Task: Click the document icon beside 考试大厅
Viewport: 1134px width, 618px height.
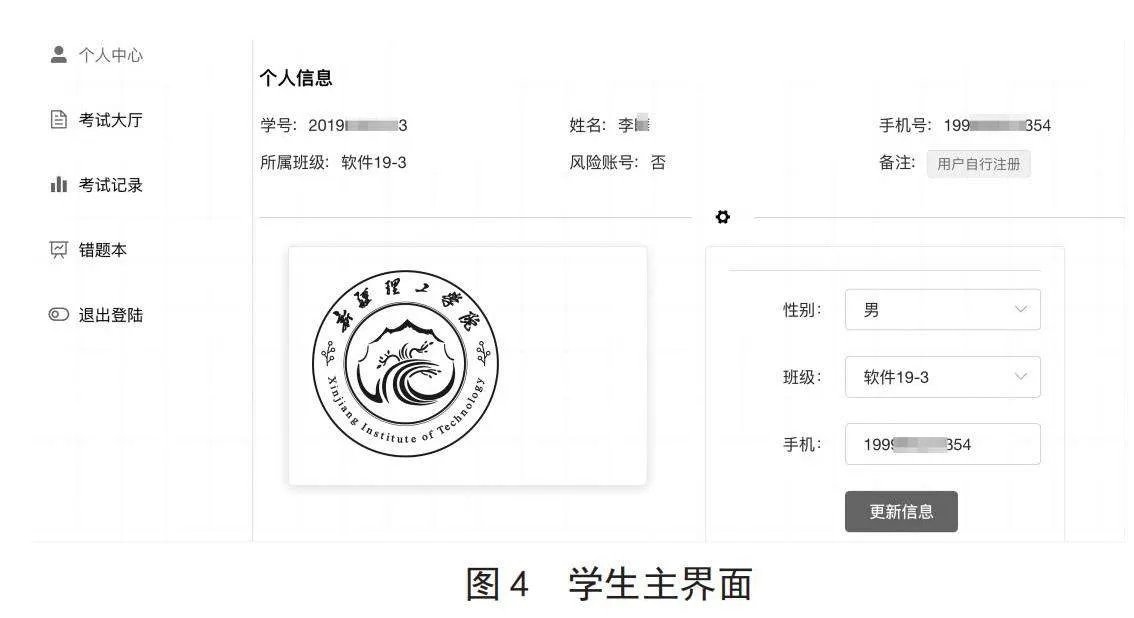Action: coord(59,119)
